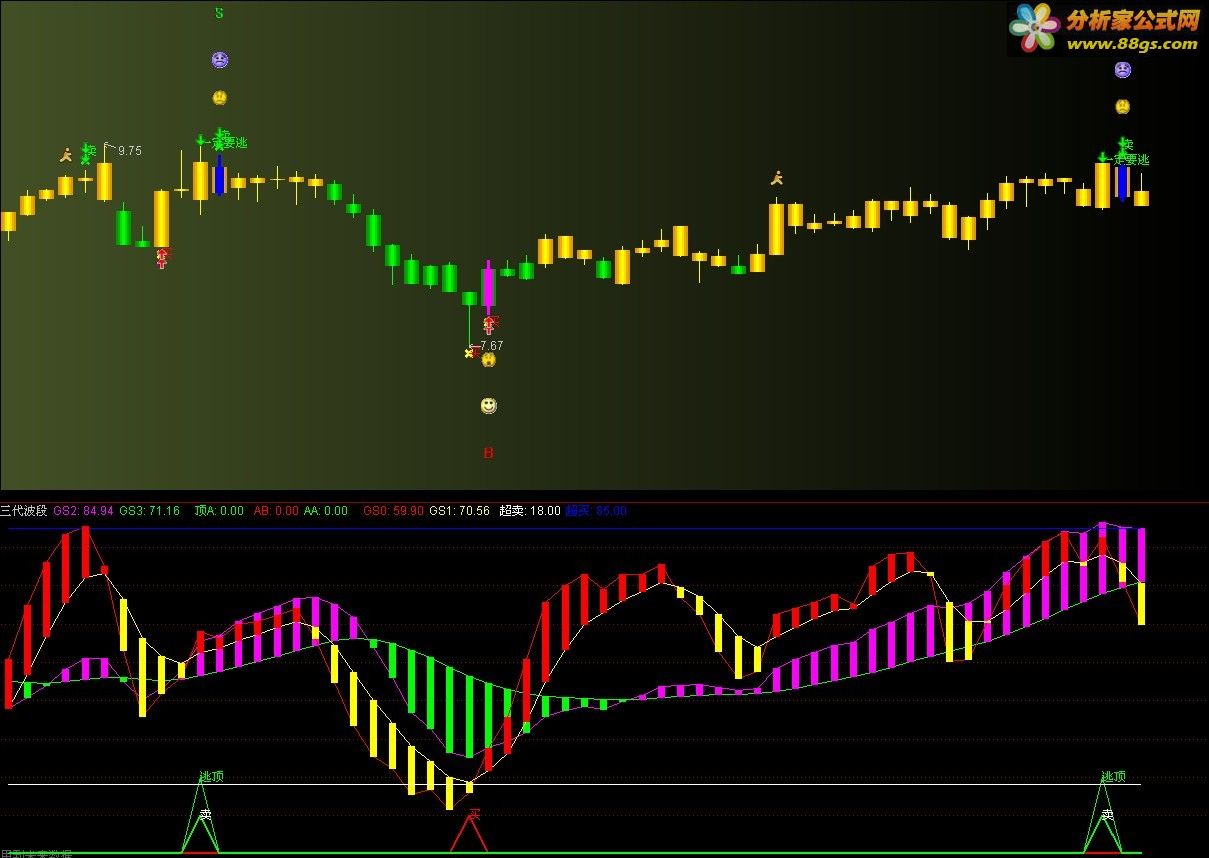Click the yellow X mark beside 7.67
This screenshot has height=858, width=1209.
tap(468, 352)
